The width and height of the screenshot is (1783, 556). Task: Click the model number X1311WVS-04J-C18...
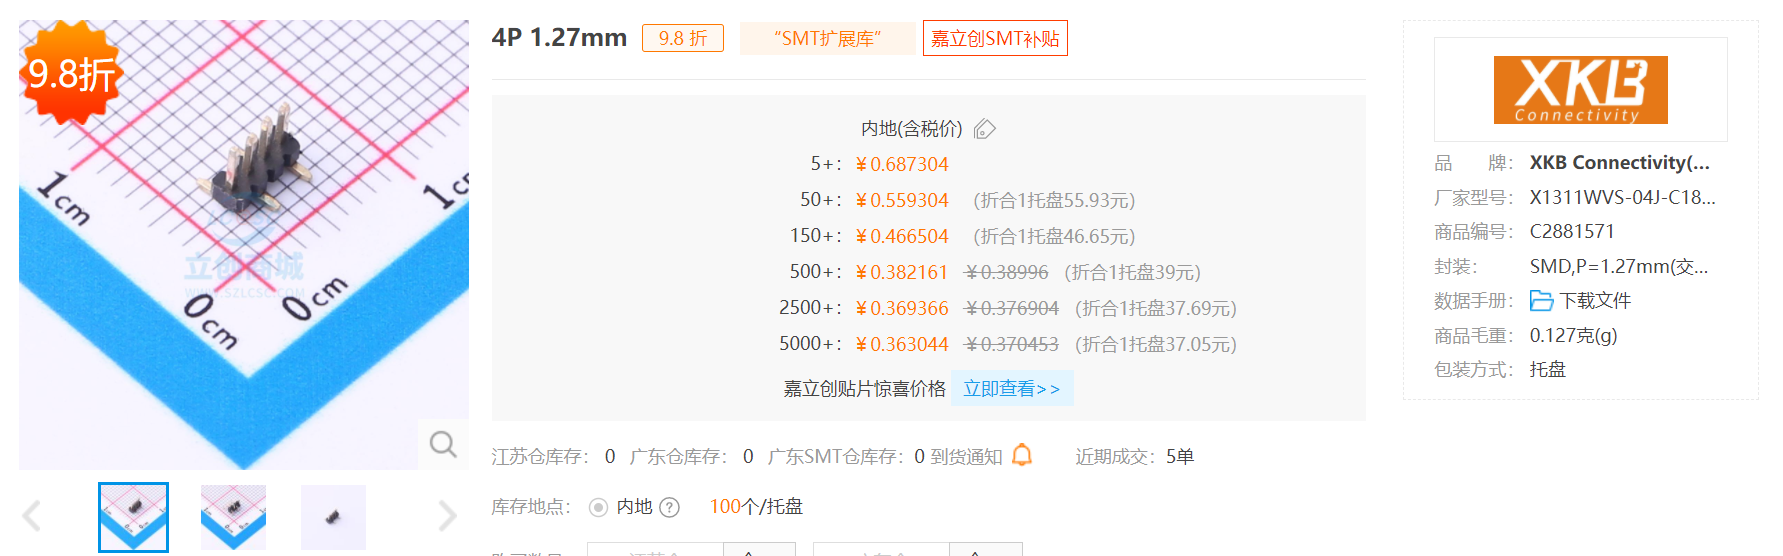click(x=1622, y=198)
